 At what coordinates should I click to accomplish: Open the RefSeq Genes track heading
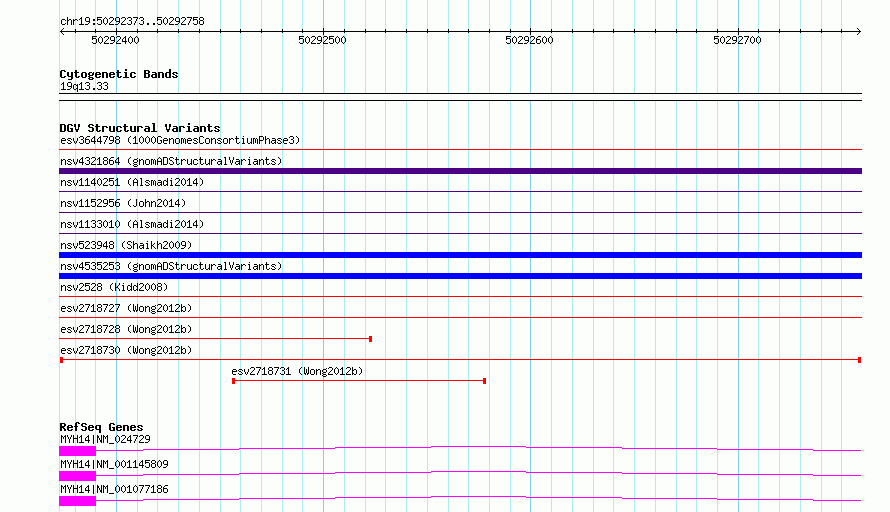click(x=101, y=427)
